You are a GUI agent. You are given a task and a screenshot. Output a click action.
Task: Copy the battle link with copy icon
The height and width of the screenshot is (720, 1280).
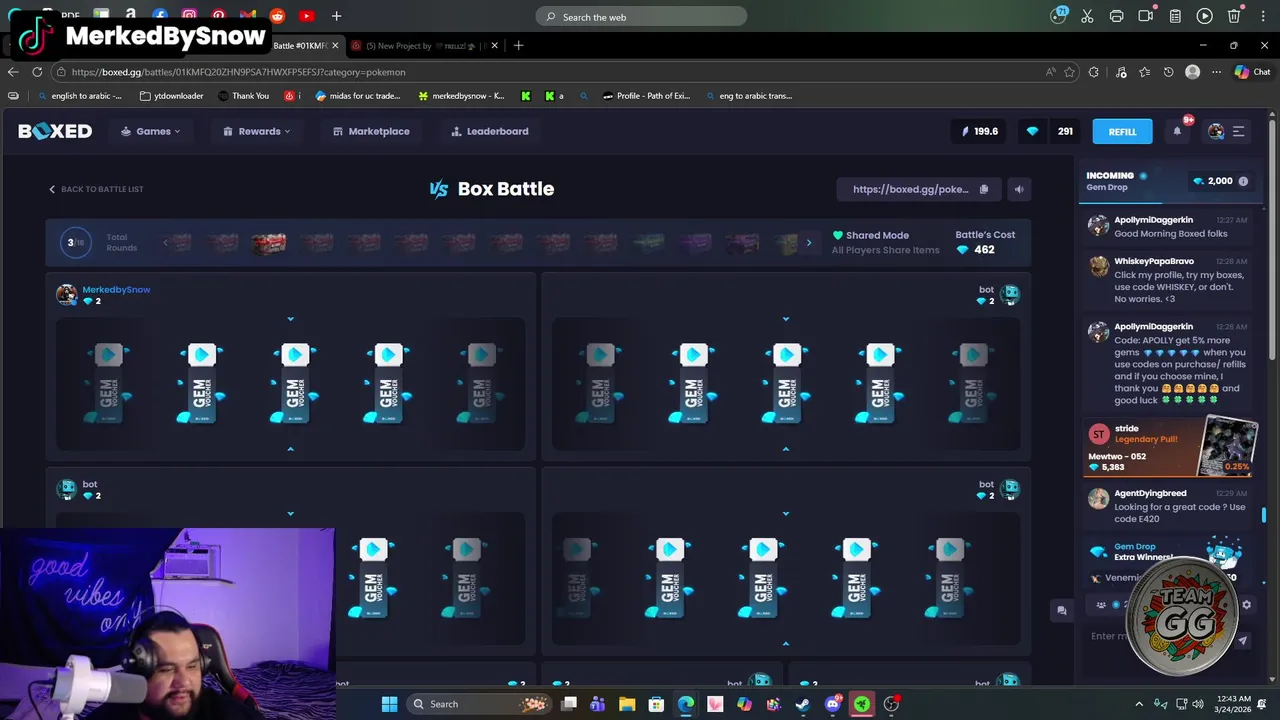point(984,189)
